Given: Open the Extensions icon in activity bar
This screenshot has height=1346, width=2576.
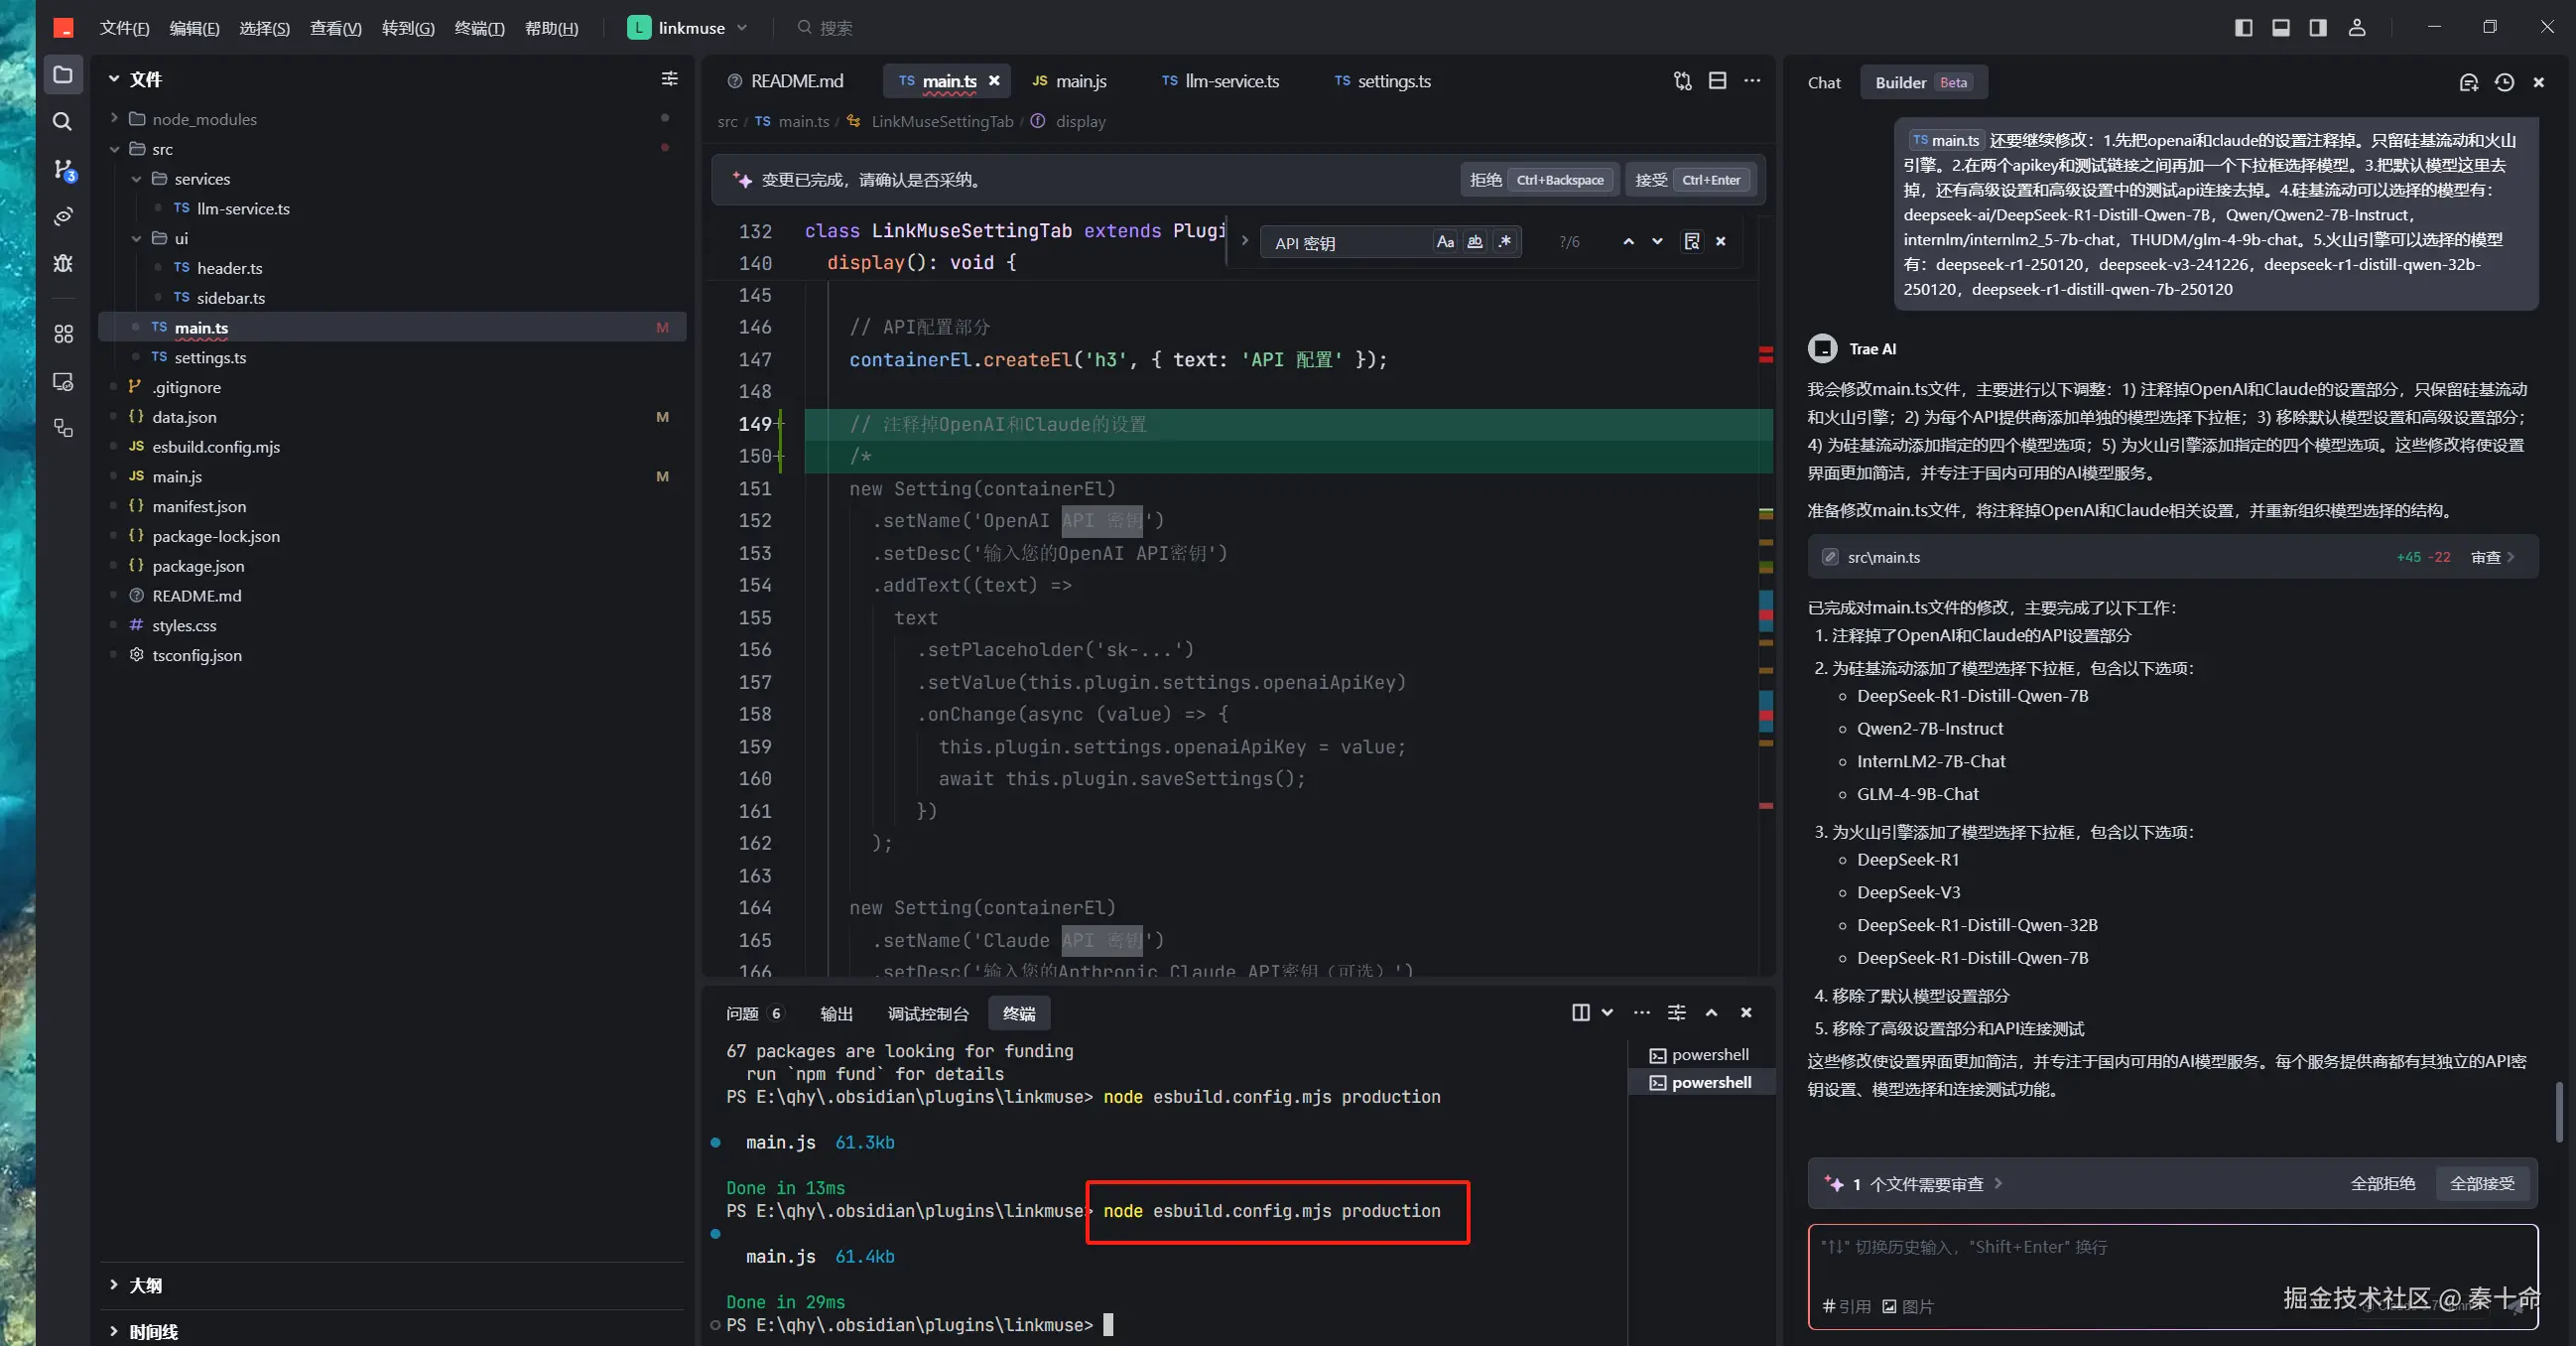Looking at the screenshot, I should [x=63, y=333].
